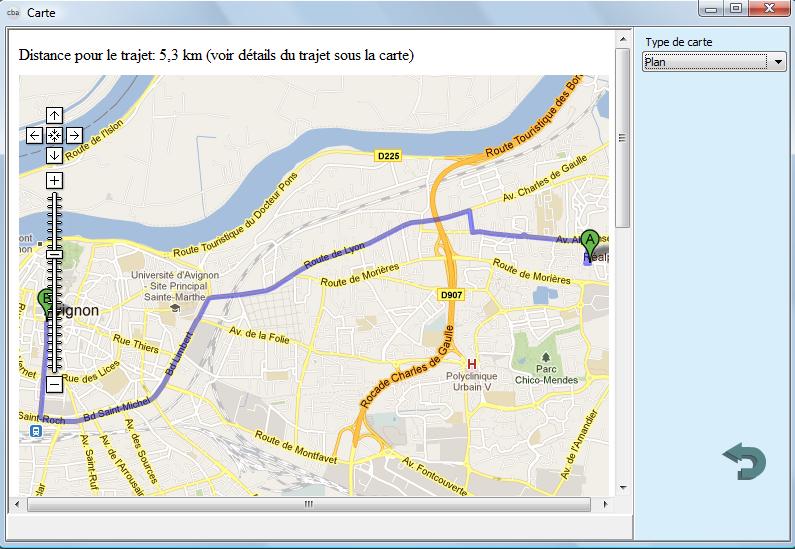Click vertical scrollbar down arrow
The image size is (795, 549).
coord(623,488)
